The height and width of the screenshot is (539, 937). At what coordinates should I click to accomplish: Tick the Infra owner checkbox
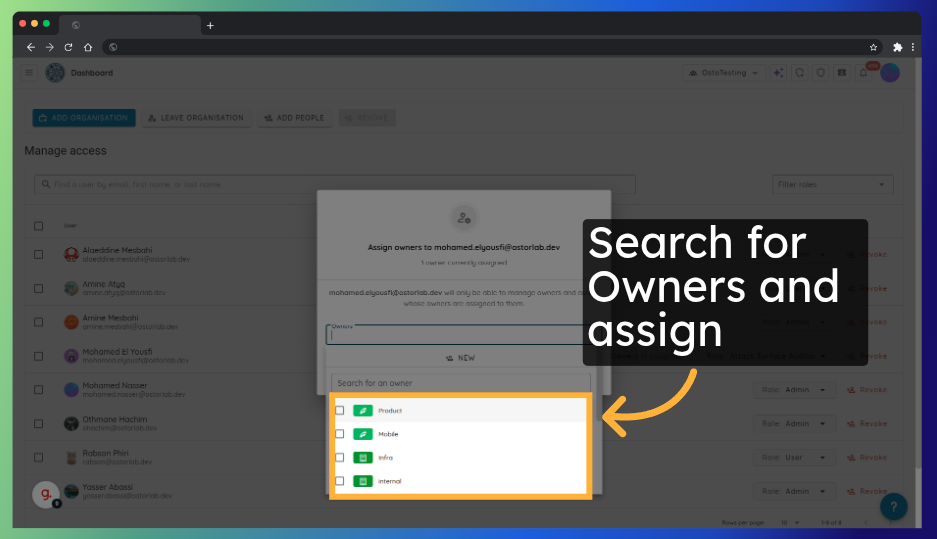pos(340,458)
